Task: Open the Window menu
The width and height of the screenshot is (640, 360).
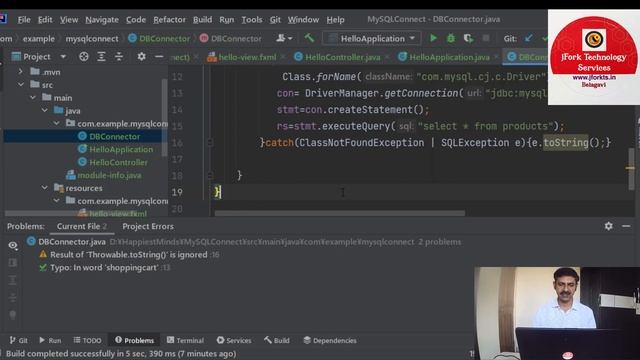Action: pos(303,20)
